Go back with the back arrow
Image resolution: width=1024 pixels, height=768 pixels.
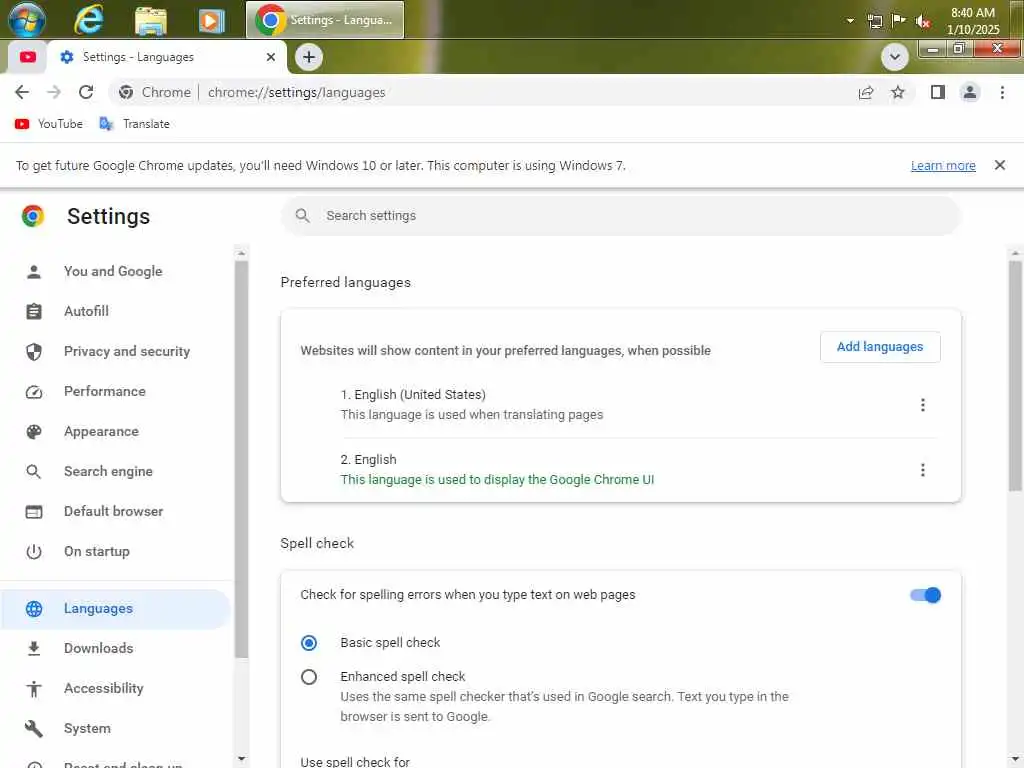(22, 92)
